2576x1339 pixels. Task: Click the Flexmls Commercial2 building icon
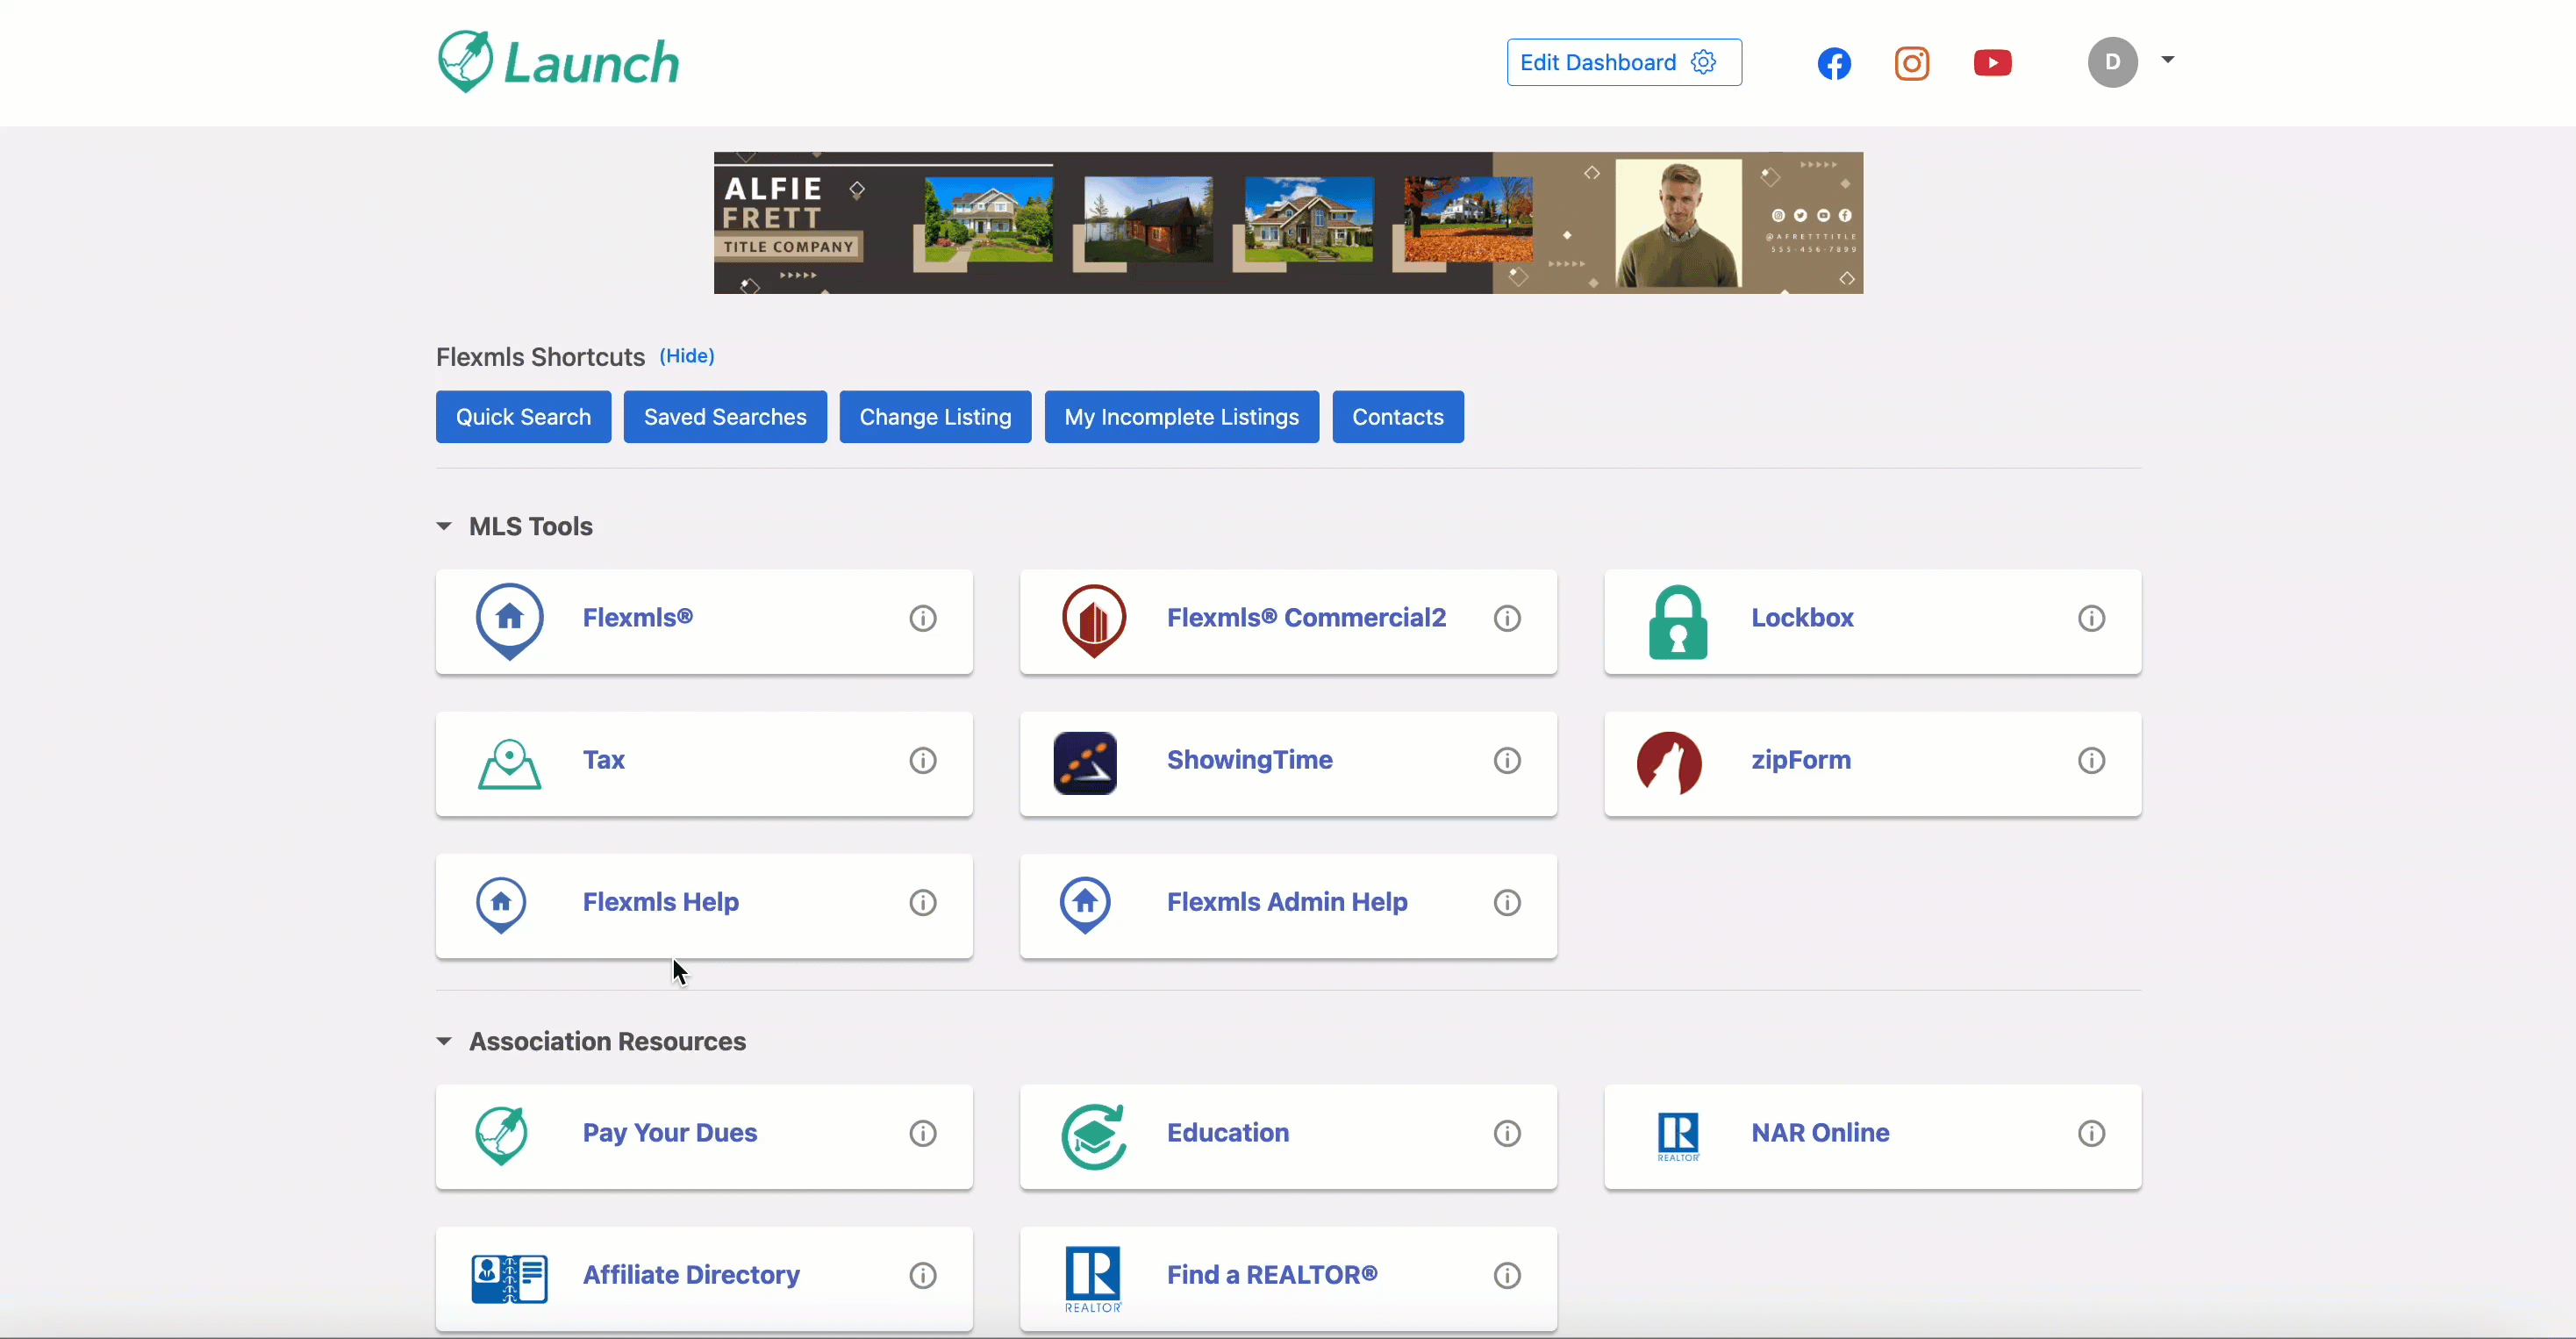[1094, 621]
